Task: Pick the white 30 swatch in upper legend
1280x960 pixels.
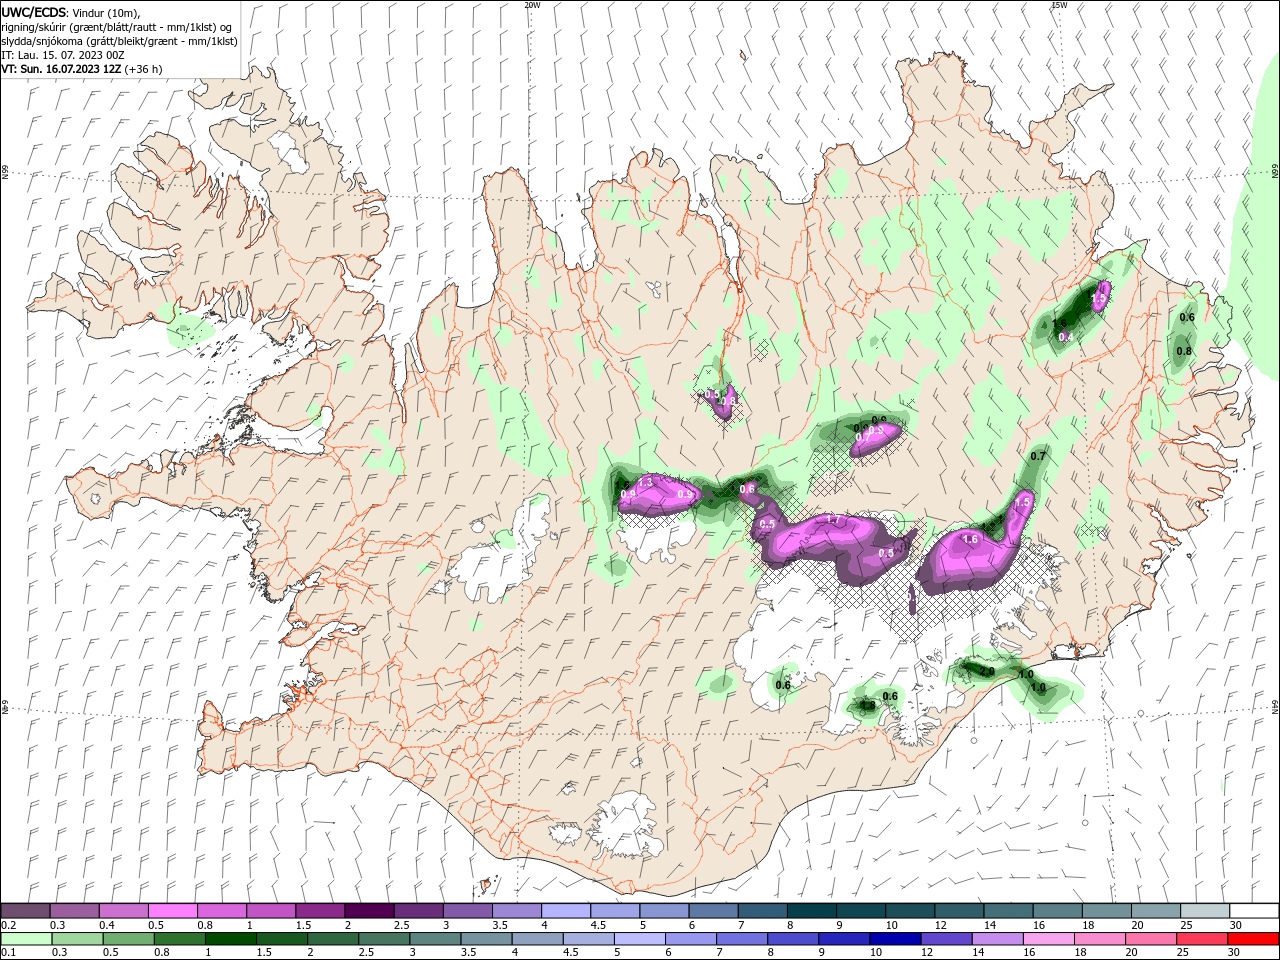Action: point(1254,911)
